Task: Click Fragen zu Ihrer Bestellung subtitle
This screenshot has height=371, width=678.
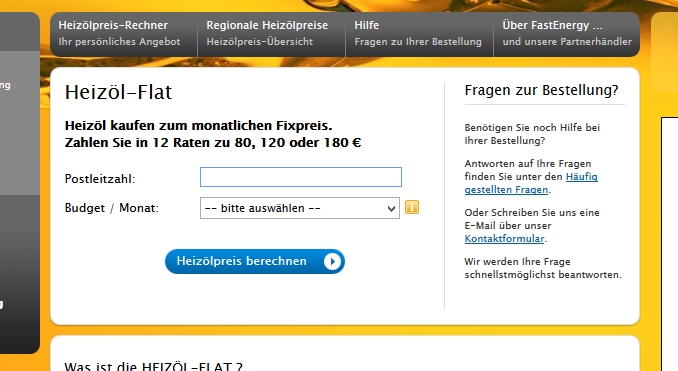Action: (418, 42)
